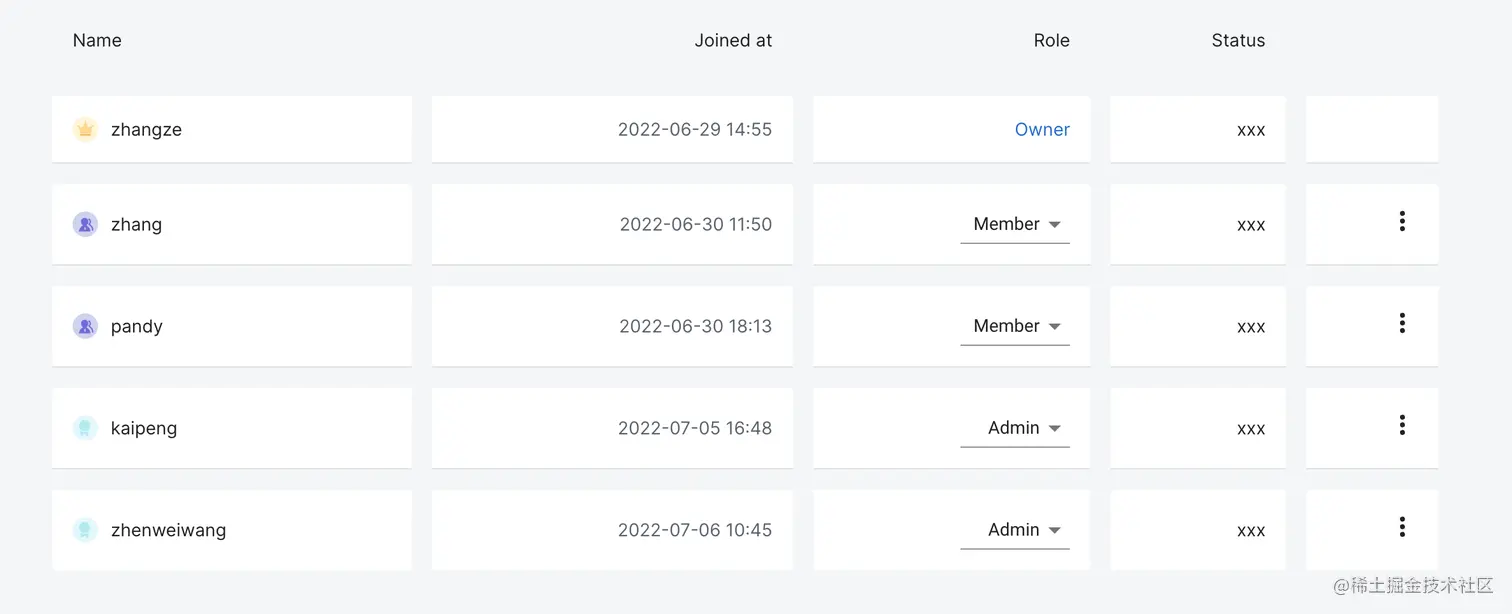Click the member avatar icon beside zhang
Screen dimensions: 1512x614
tap(85, 224)
